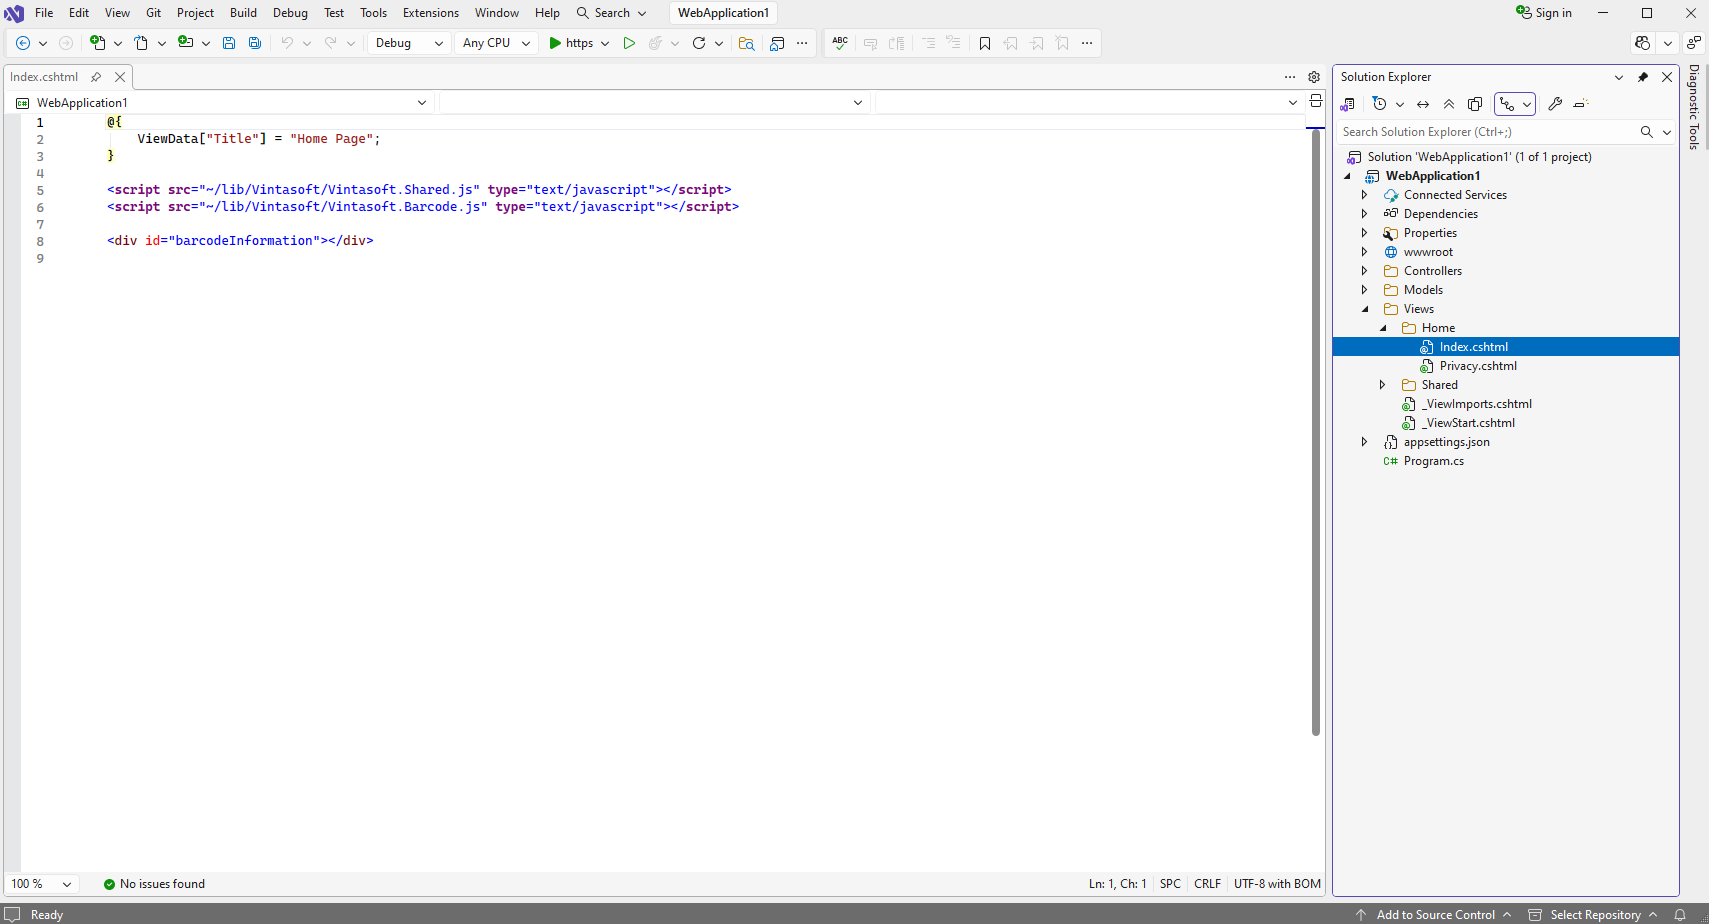Toggle Sync with Active Document in Solution Explorer
1709x924 pixels.
click(1423, 104)
